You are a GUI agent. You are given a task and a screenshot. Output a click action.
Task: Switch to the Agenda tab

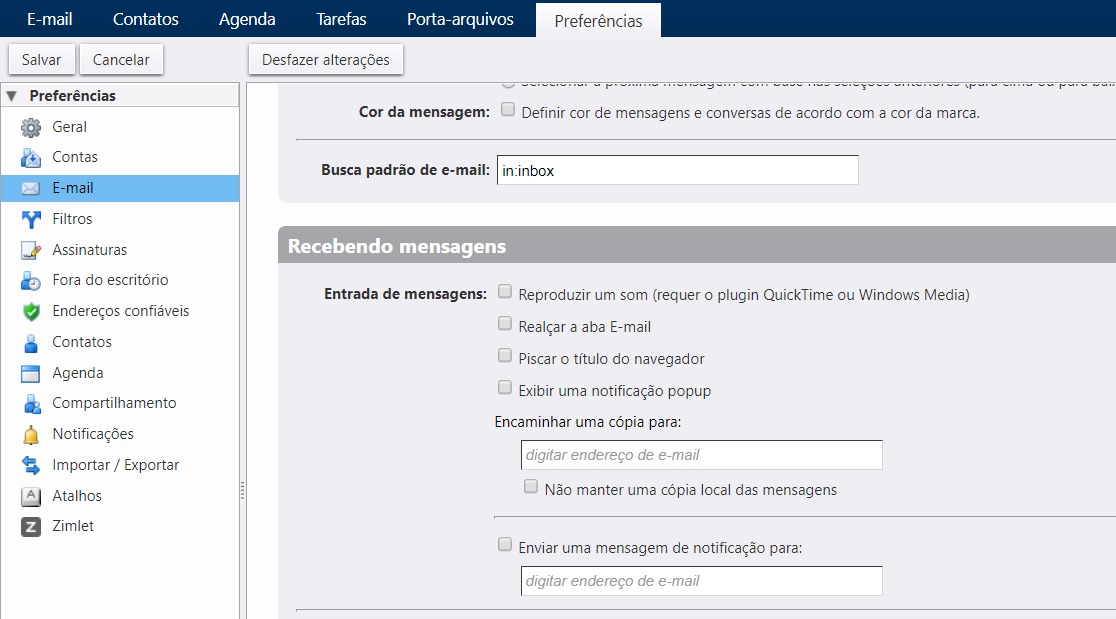246,19
